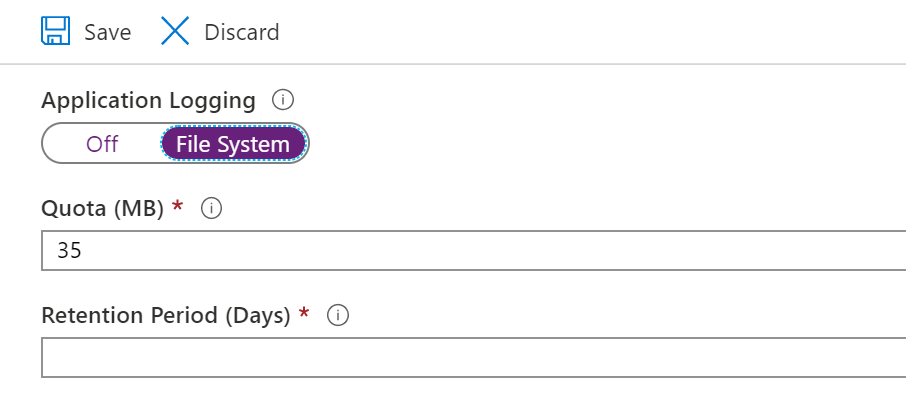Focus the empty Retention Period input field
Viewport: 906px width, 418px height.
point(474,357)
